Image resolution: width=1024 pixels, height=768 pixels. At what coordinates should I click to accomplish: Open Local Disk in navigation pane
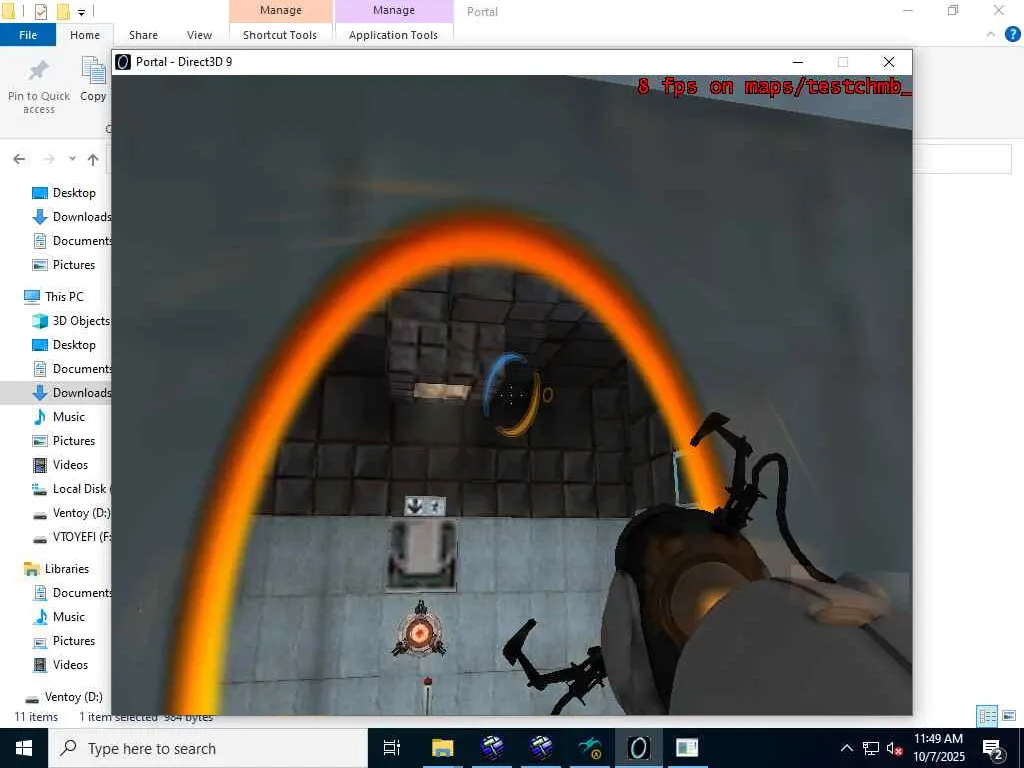(x=72, y=488)
